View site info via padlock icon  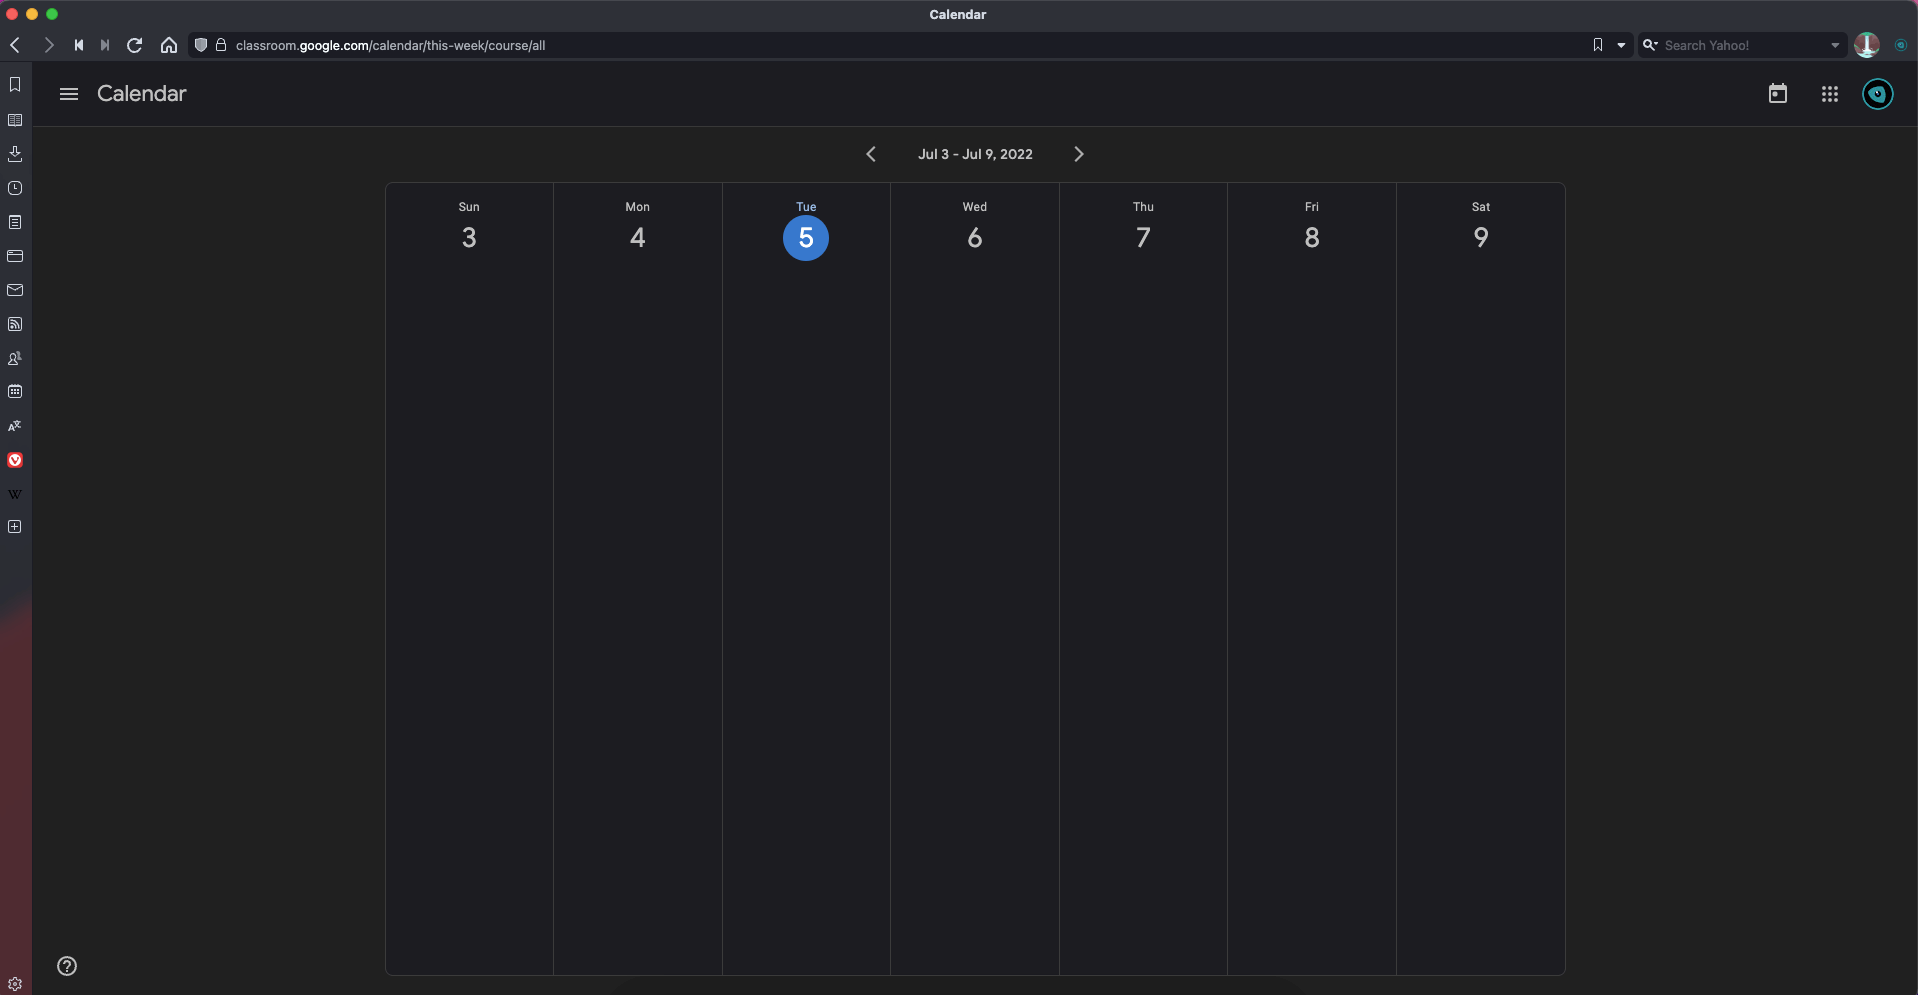[x=221, y=45]
